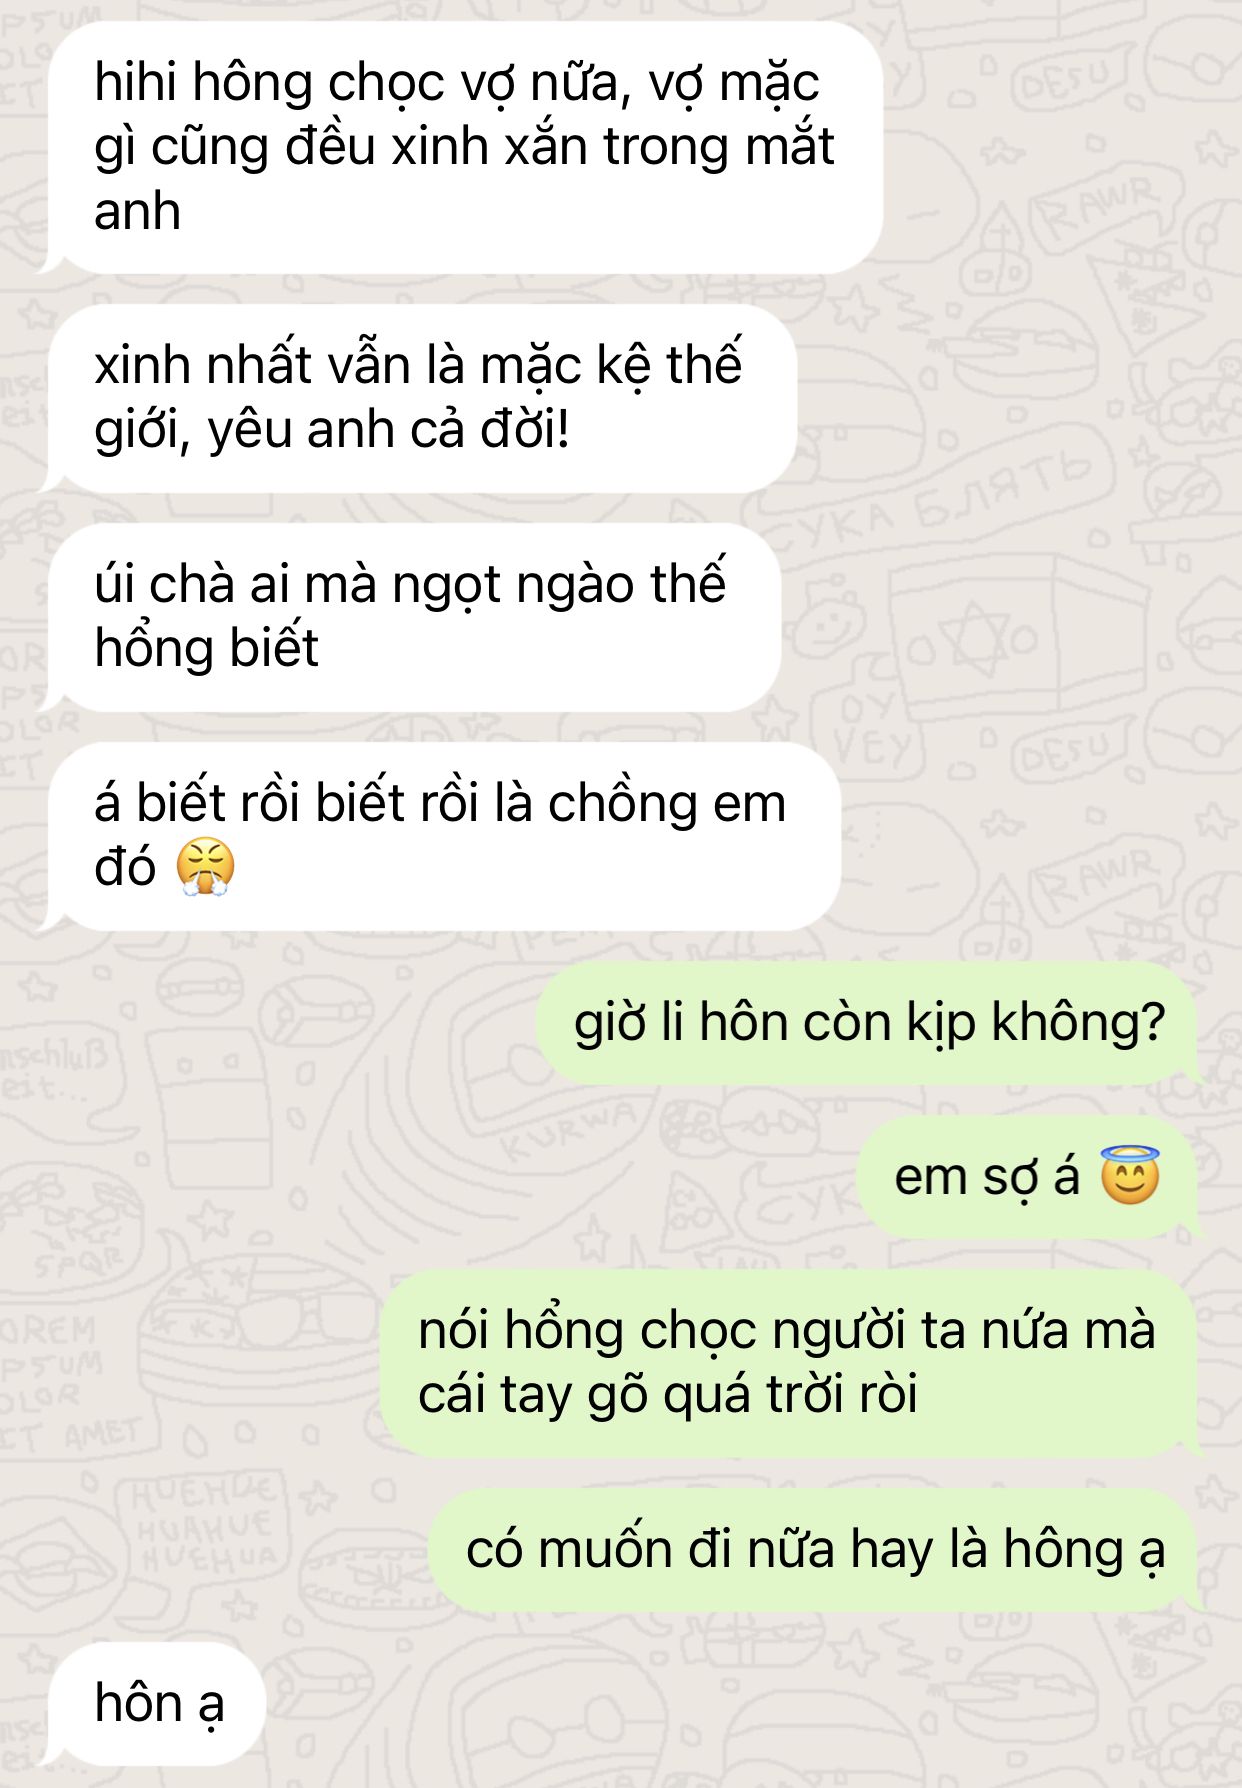The height and width of the screenshot is (1788, 1242).
Task: Click the word 'anh' in the first message
Action: [138, 212]
